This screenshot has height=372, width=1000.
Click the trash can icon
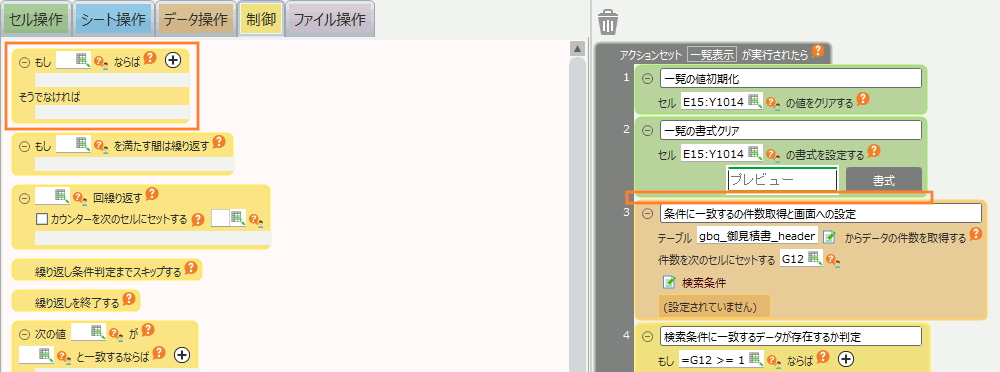607,22
